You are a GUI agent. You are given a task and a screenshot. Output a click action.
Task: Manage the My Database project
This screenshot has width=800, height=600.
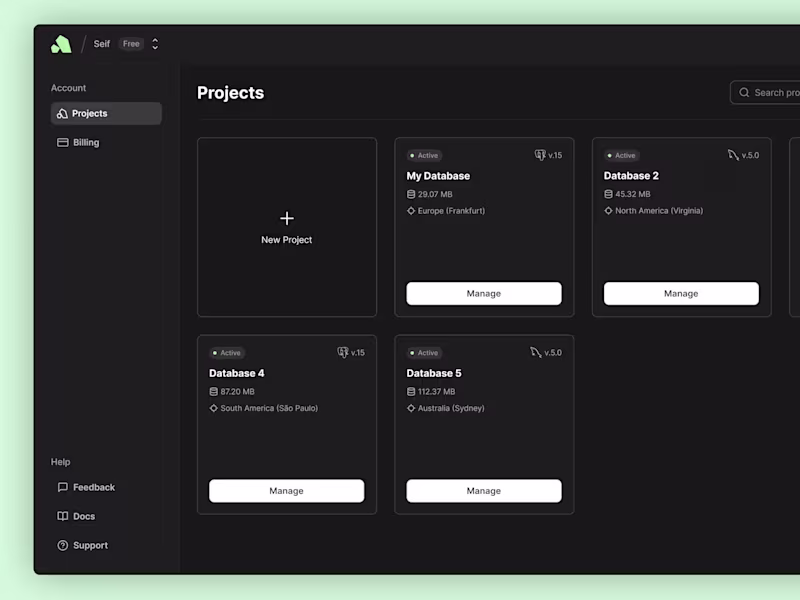484,293
